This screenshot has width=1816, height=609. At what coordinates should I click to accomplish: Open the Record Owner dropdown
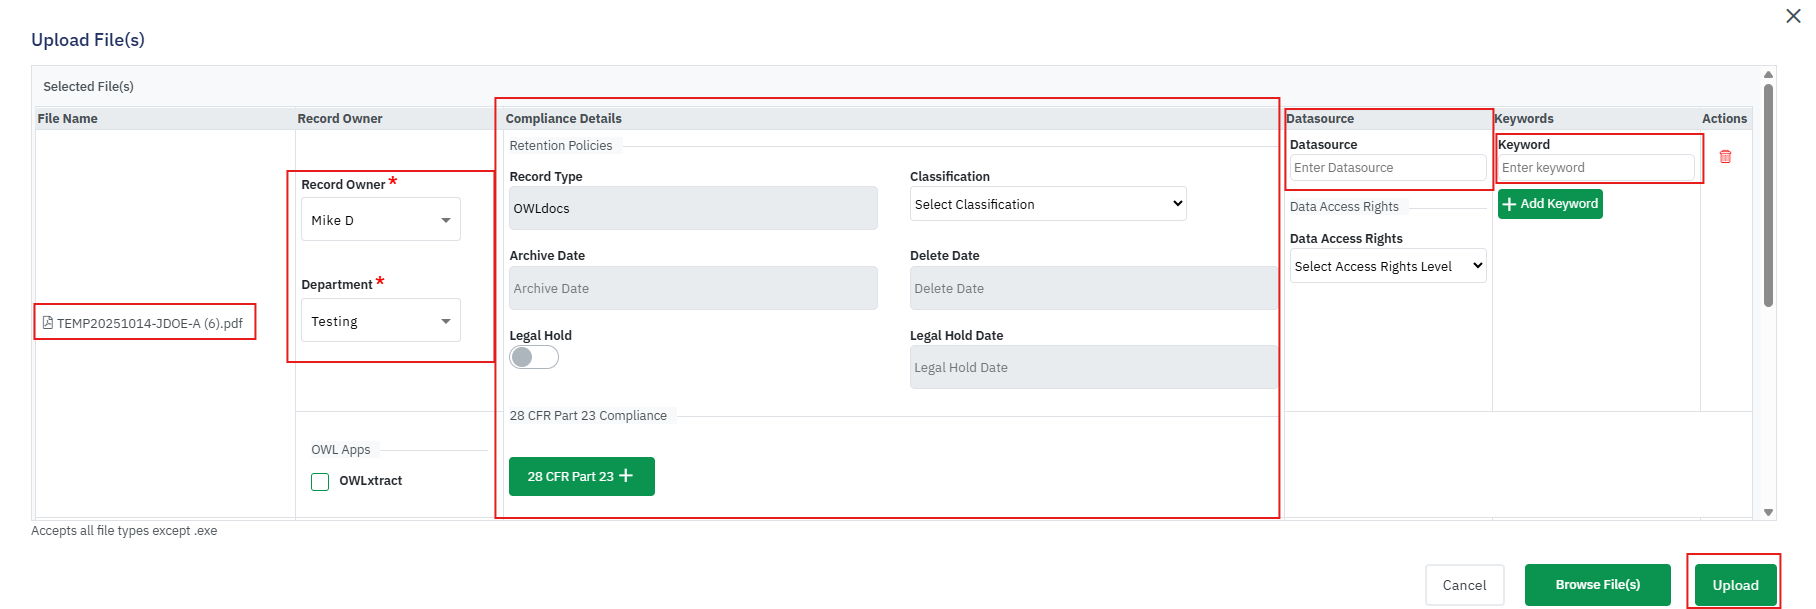380,220
